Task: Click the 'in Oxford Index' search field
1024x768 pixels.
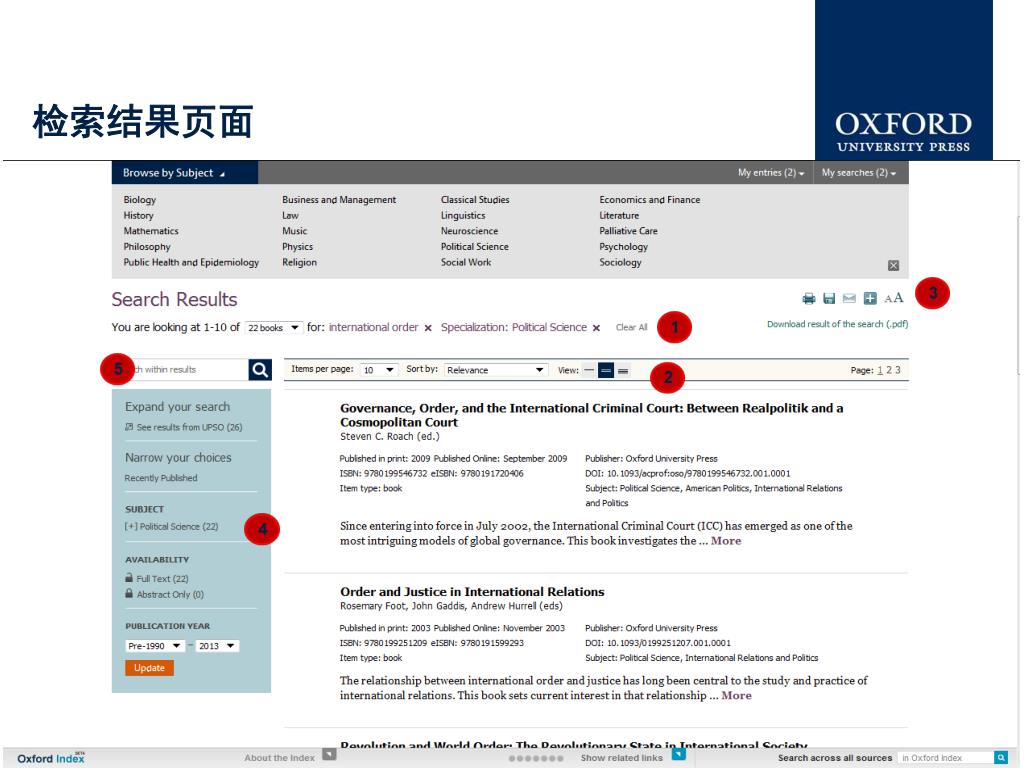Action: [946, 758]
